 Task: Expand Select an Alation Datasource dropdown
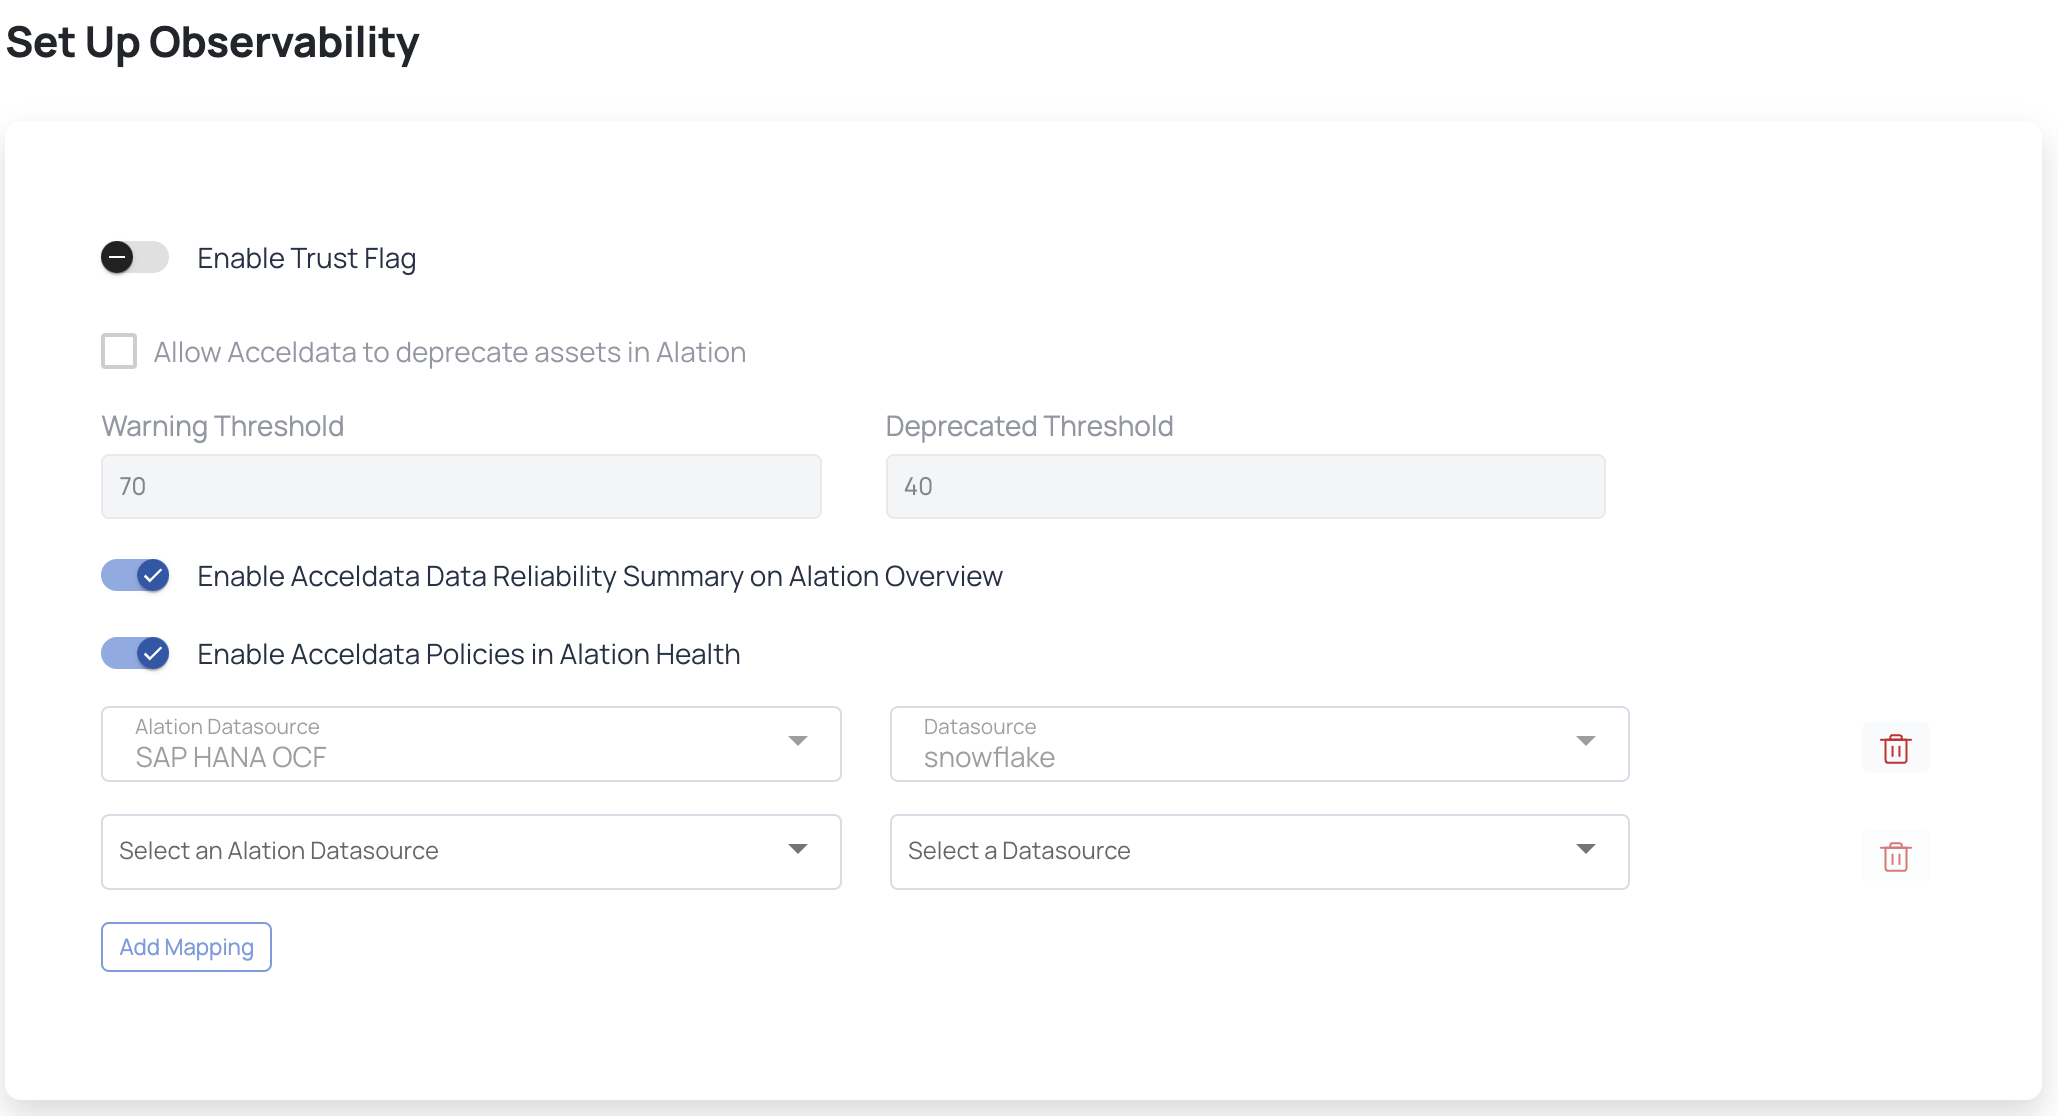point(471,852)
